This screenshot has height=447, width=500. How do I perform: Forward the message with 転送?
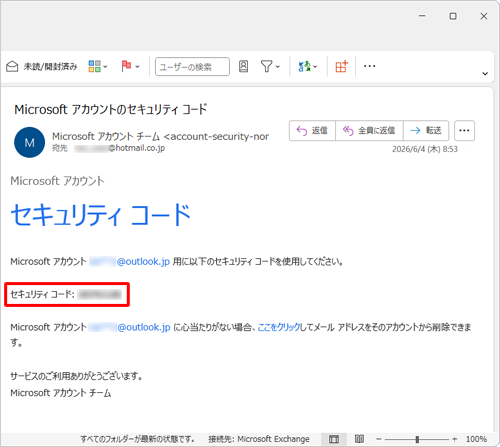click(426, 131)
